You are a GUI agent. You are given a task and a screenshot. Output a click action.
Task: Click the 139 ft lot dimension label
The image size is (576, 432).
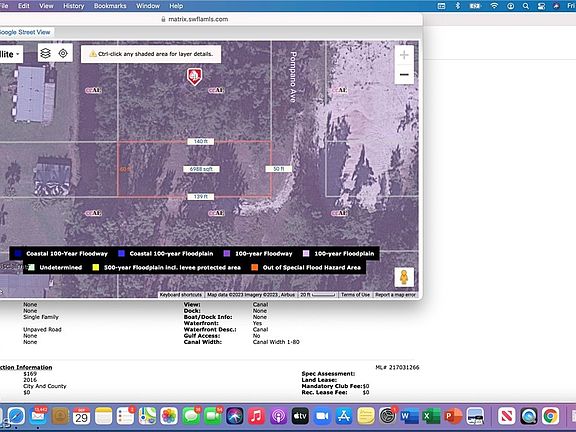pos(201,197)
